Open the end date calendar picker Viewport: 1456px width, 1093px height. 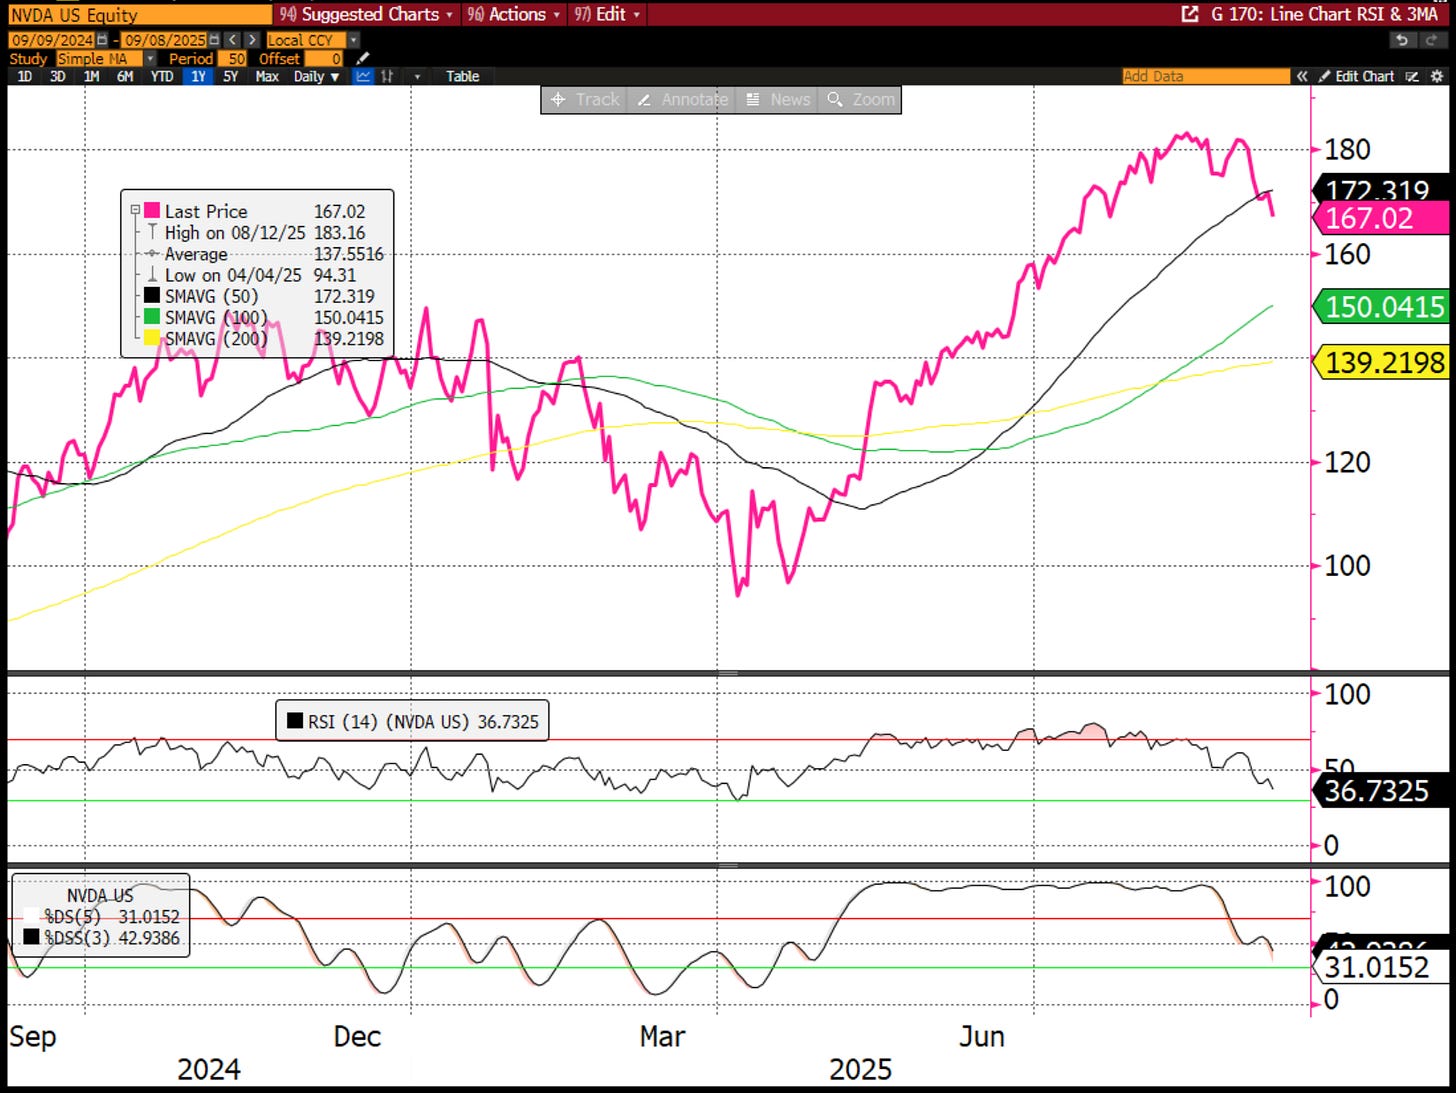tap(214, 40)
